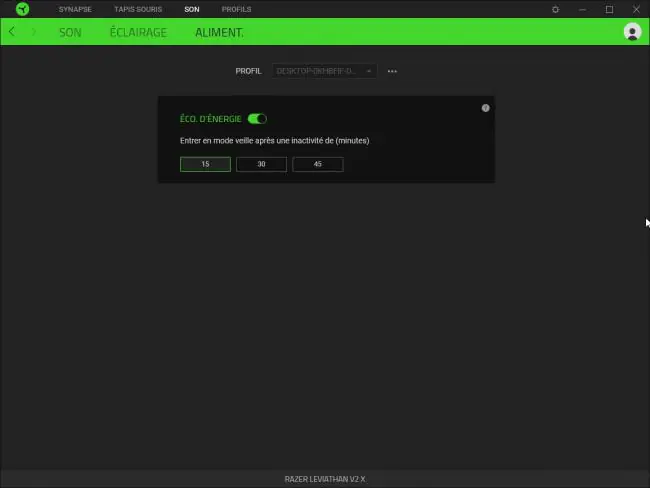The width and height of the screenshot is (650, 488).
Task: Open the Synapse top tab
Action: 75,9
